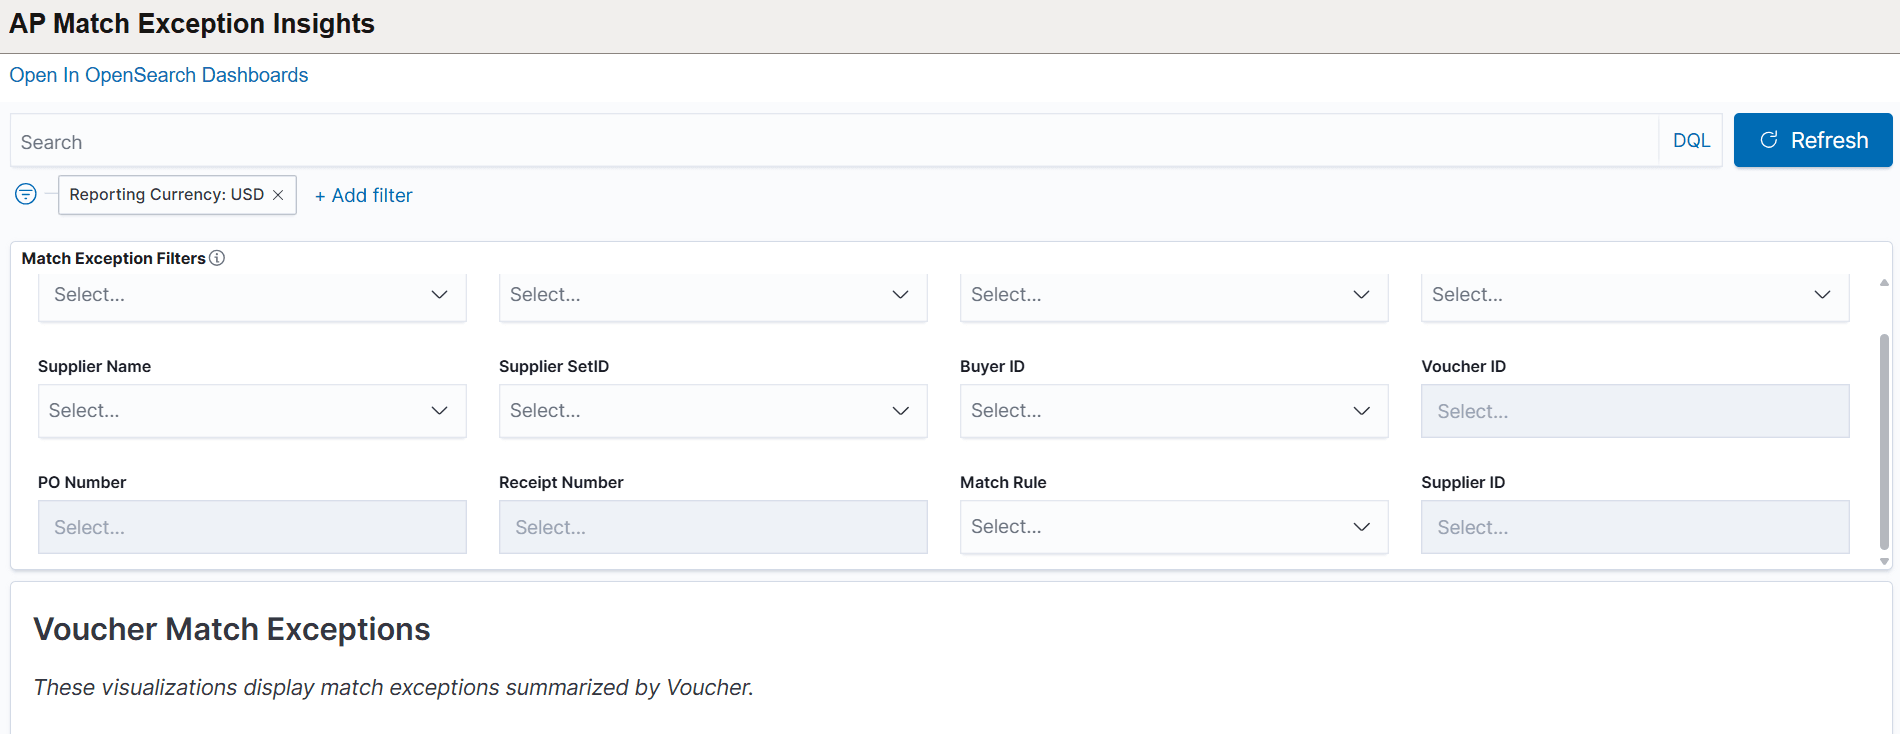The image size is (1900, 734).
Task: Click Add filter to create a new filter
Action: [x=363, y=194]
